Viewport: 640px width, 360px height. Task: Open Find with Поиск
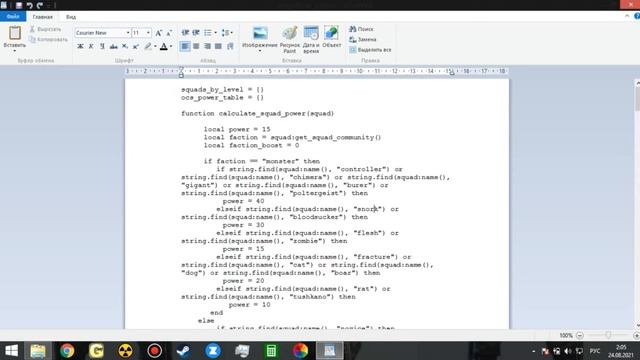pos(361,29)
